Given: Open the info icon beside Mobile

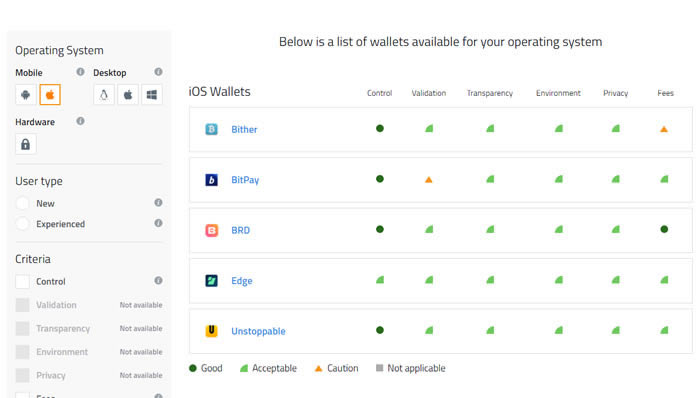Looking at the screenshot, I should pos(80,72).
